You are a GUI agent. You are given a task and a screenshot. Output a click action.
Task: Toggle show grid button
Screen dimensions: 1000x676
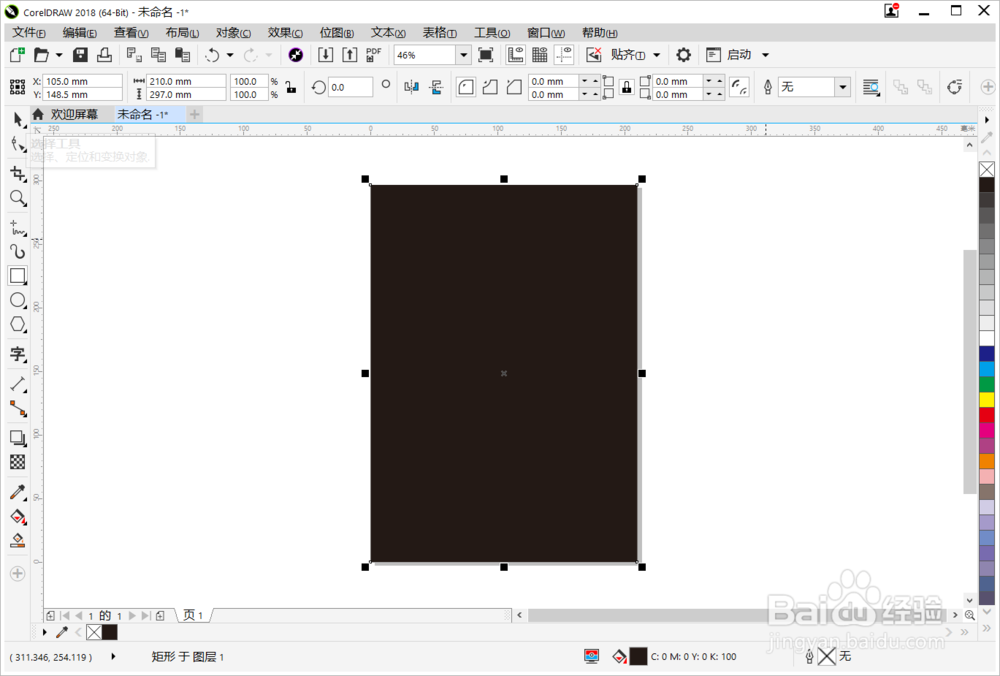click(540, 55)
